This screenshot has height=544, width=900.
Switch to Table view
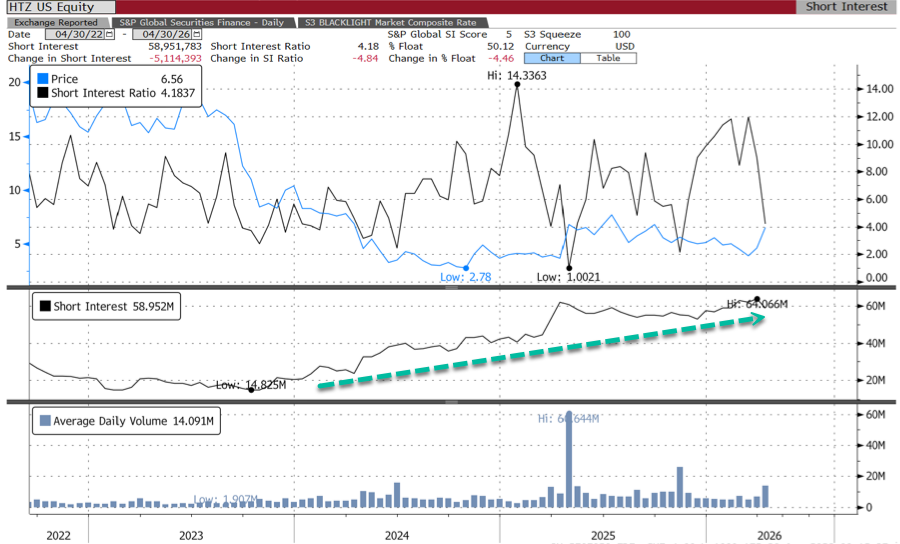pos(608,58)
